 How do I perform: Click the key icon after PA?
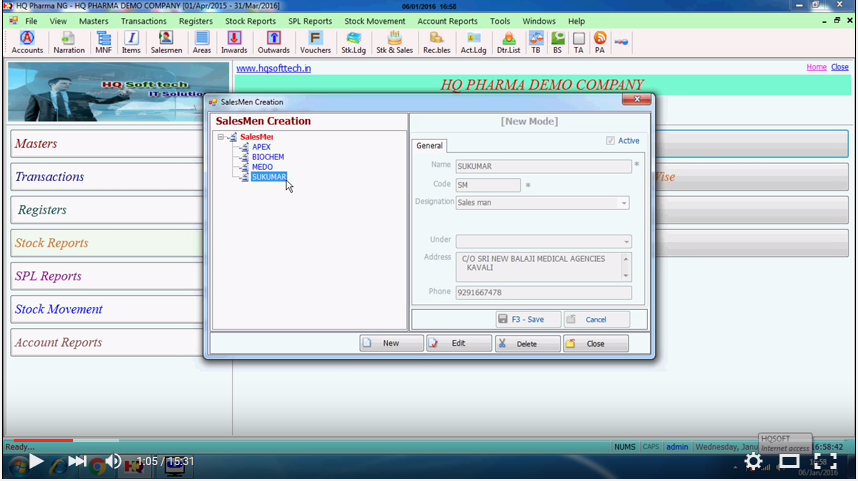click(x=621, y=42)
